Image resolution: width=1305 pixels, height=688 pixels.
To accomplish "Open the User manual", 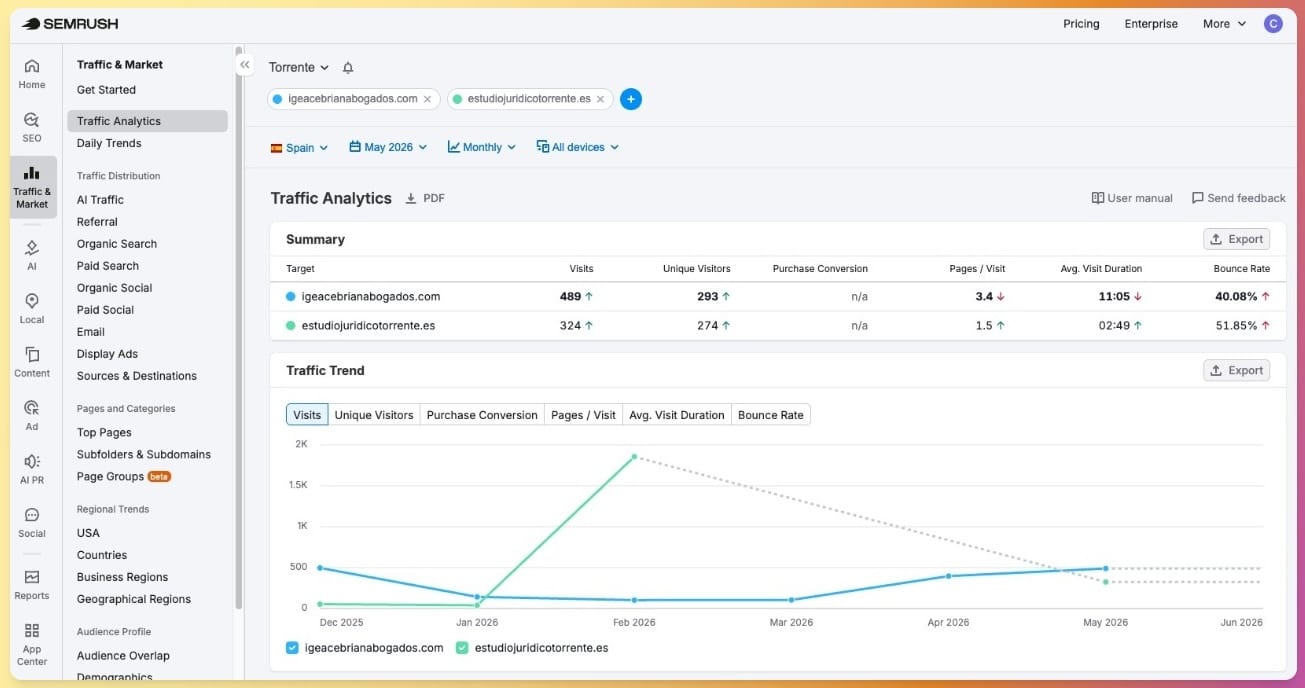I will point(1132,198).
